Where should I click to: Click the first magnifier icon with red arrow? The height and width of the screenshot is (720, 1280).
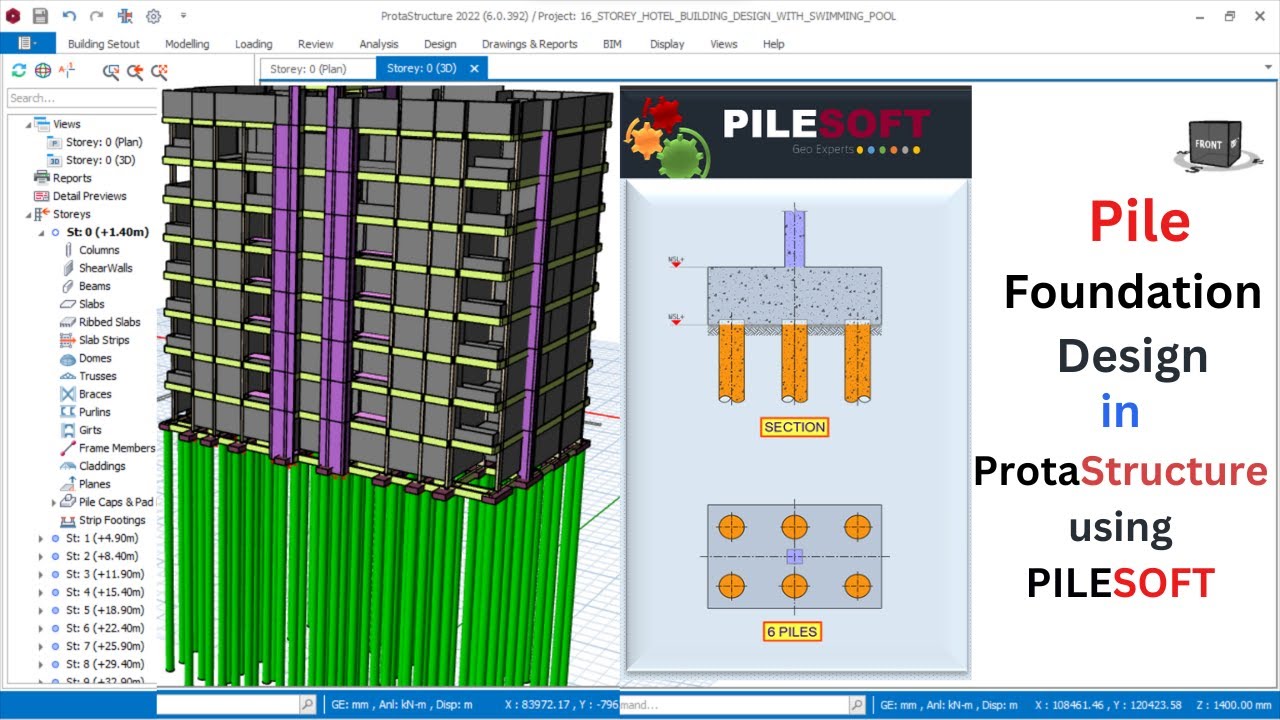111,71
